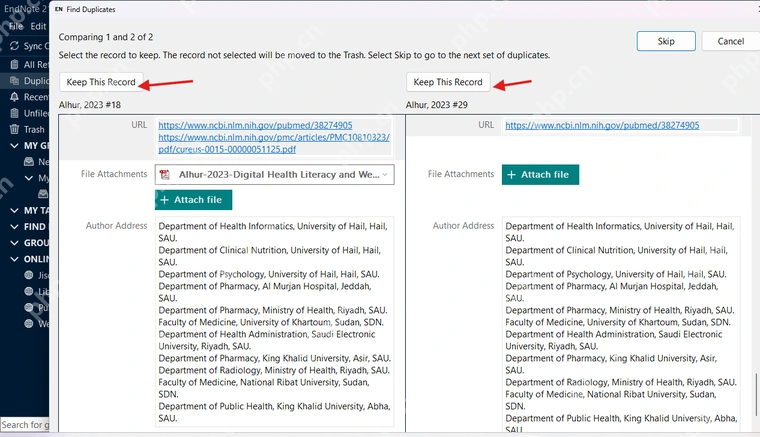Click Author Address field of record #18
This screenshot has height=437, width=760.
274,322
